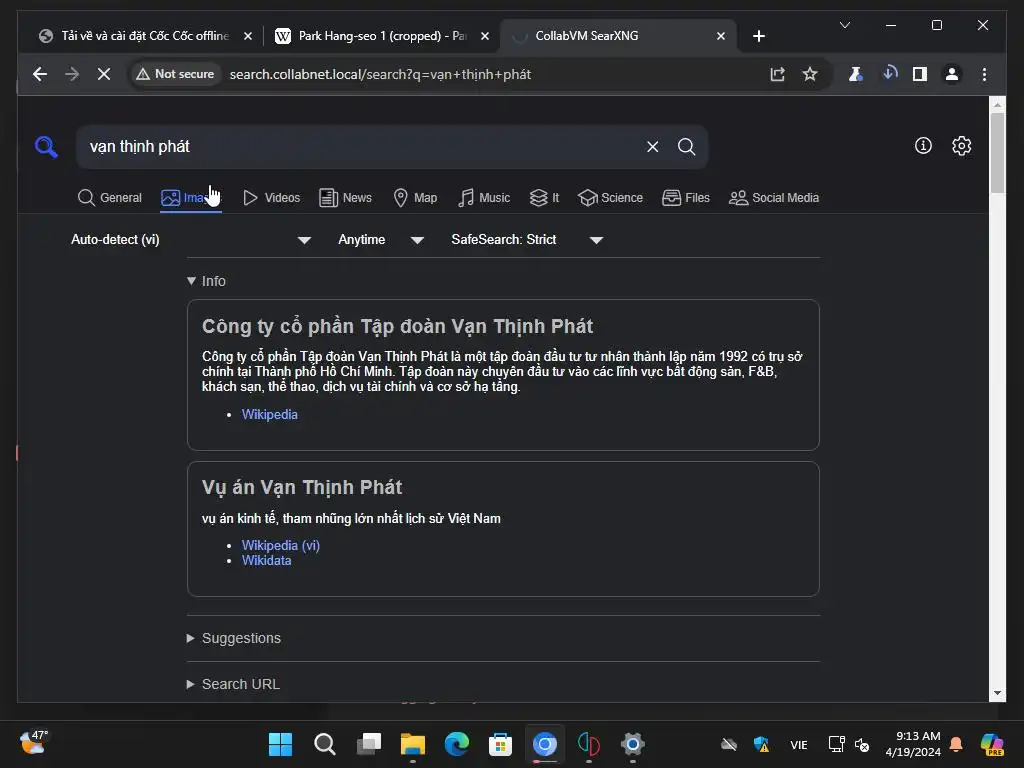Switch to It search category
Screen dimensions: 1024x768
[x=544, y=197]
